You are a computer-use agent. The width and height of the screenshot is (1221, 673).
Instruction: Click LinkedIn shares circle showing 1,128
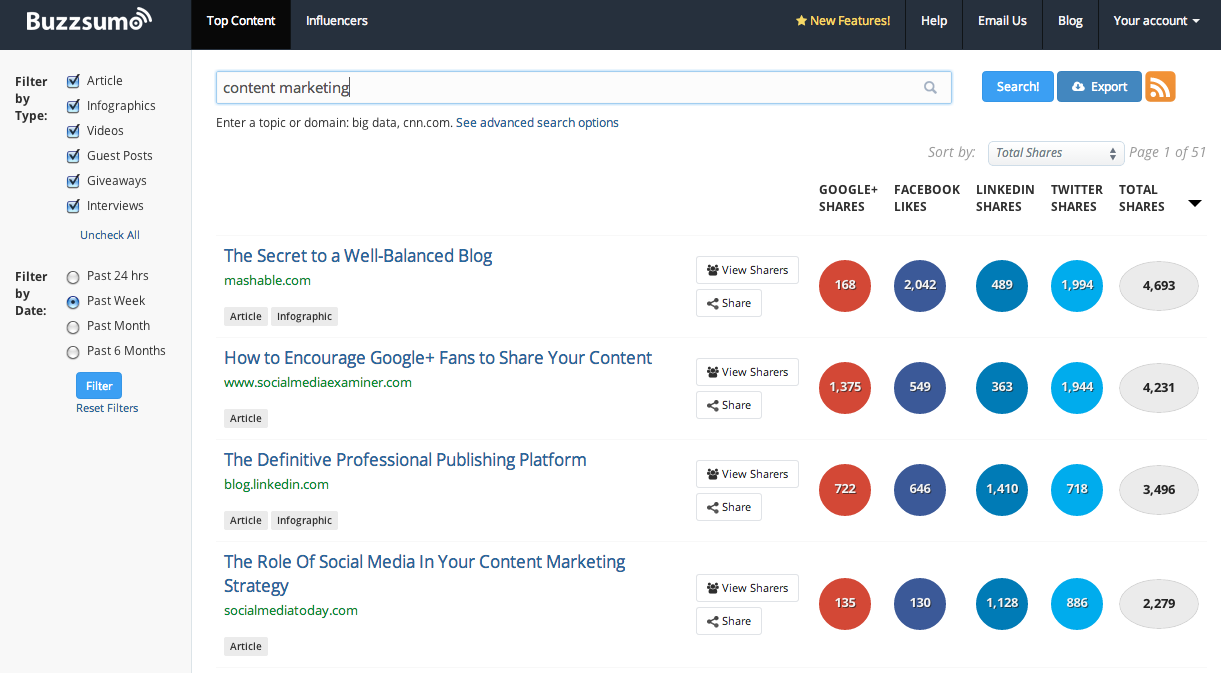[1002, 603]
